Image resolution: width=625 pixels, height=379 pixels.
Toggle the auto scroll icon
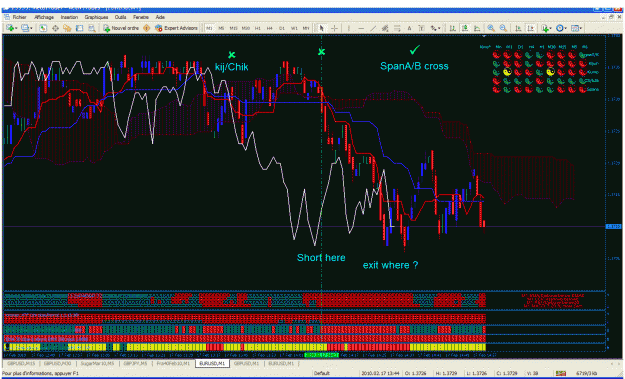point(518,28)
